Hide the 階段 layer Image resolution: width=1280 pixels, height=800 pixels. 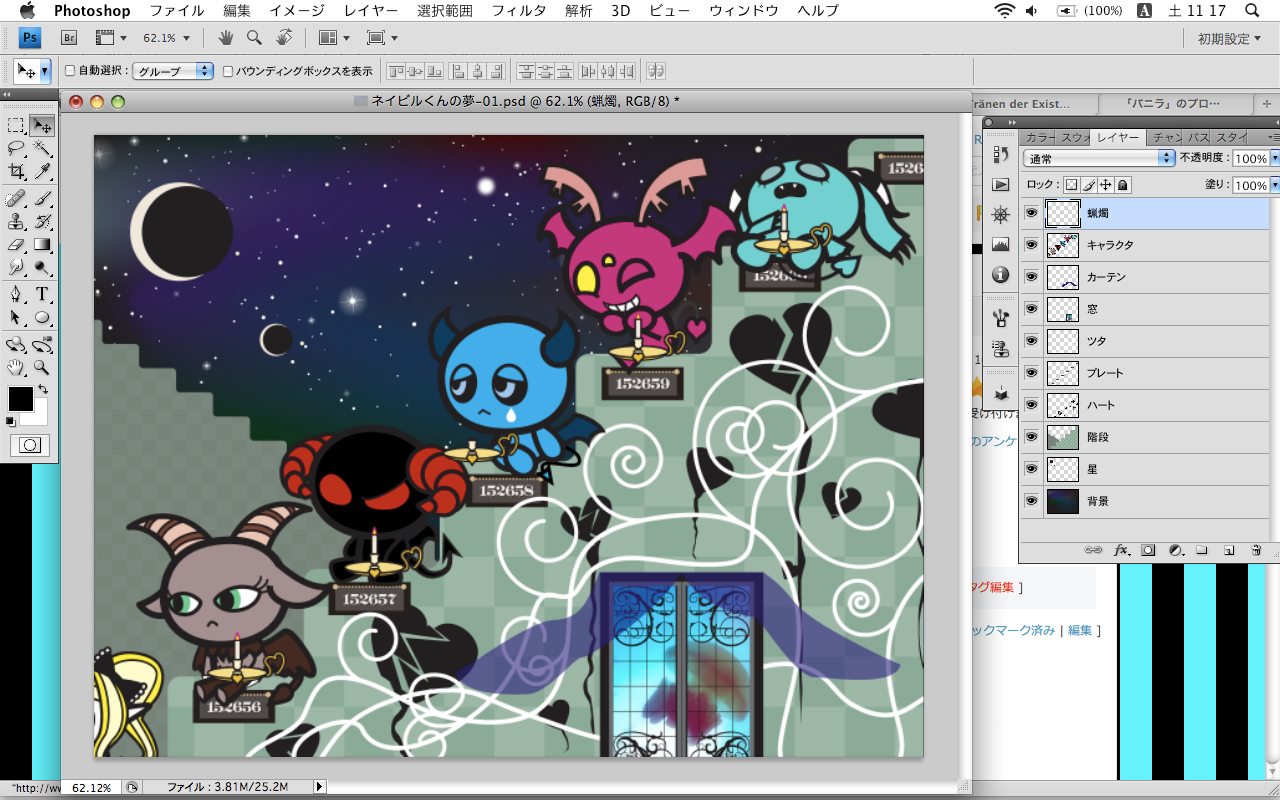click(x=1031, y=437)
